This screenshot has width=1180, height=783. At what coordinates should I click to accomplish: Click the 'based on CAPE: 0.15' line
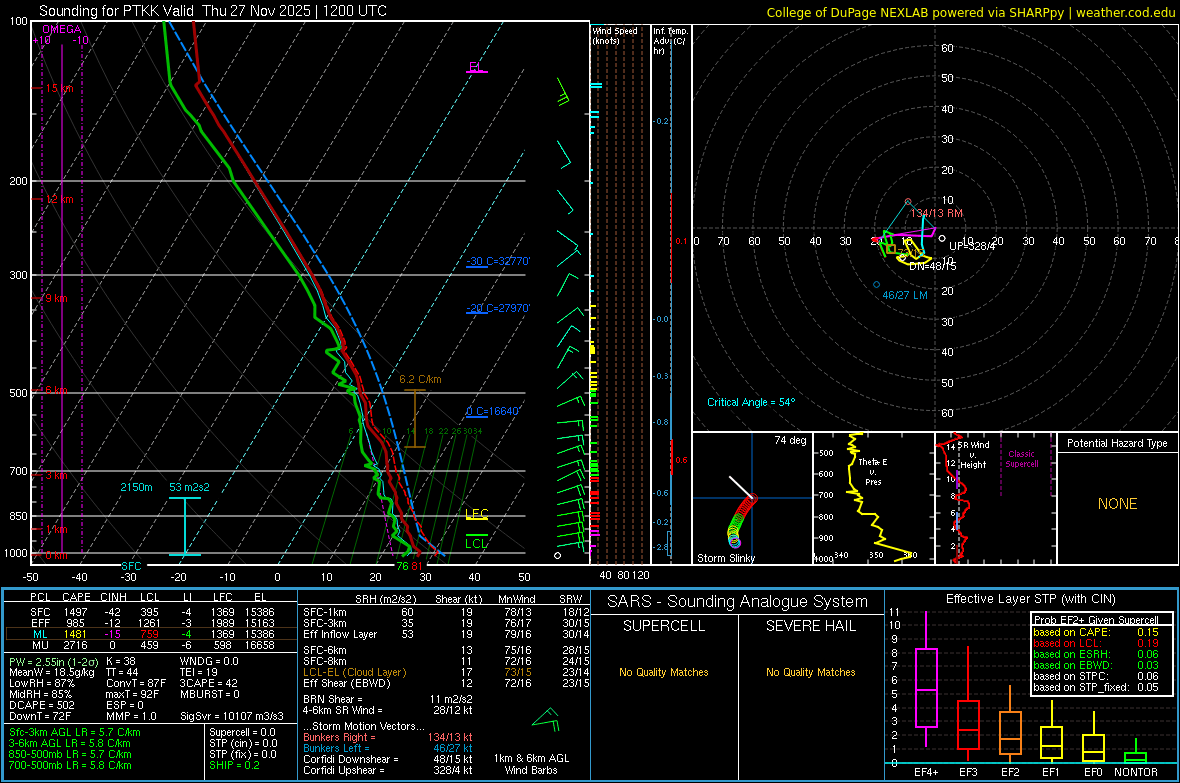pyautogui.click(x=1096, y=632)
